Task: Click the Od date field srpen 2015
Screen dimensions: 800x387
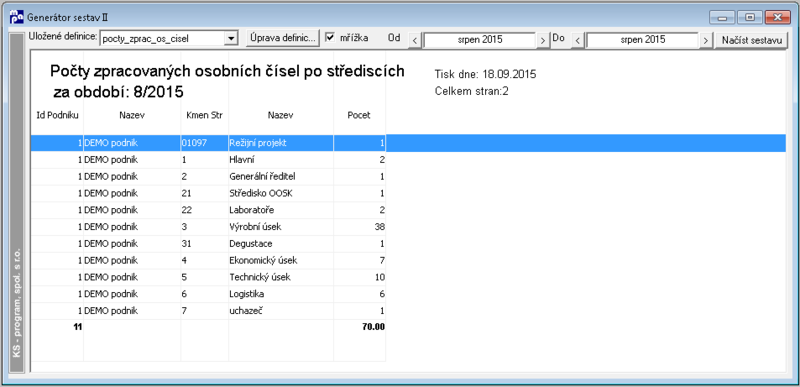Action: point(479,40)
